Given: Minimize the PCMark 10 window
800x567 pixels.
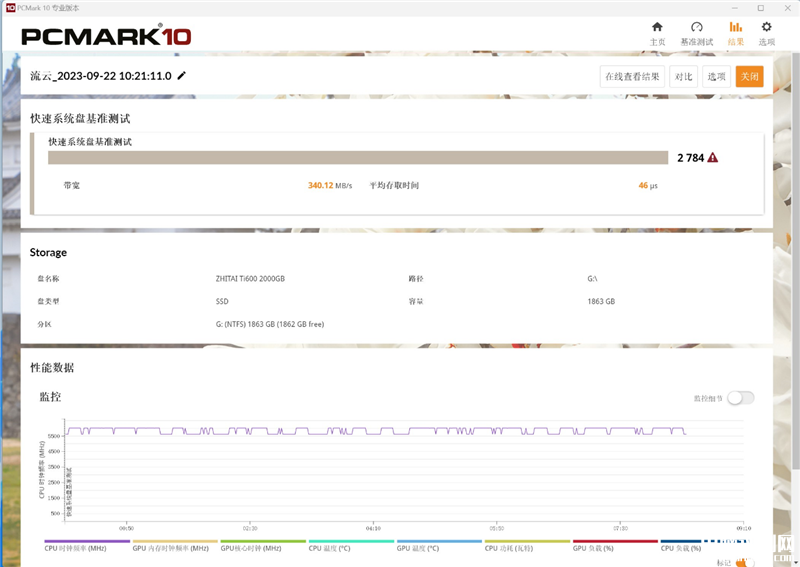Looking at the screenshot, I should tap(735, 8).
